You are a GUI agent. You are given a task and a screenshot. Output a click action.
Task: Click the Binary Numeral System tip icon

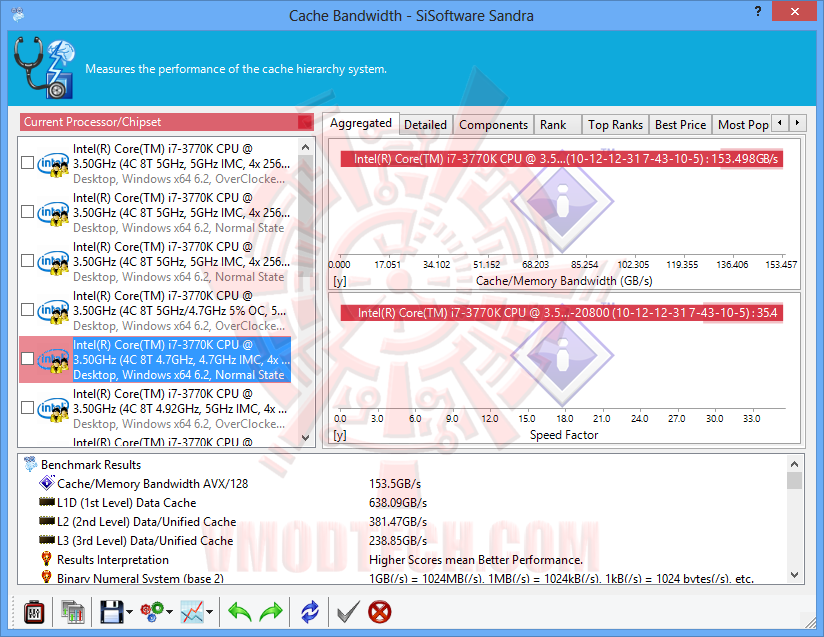coord(47,577)
